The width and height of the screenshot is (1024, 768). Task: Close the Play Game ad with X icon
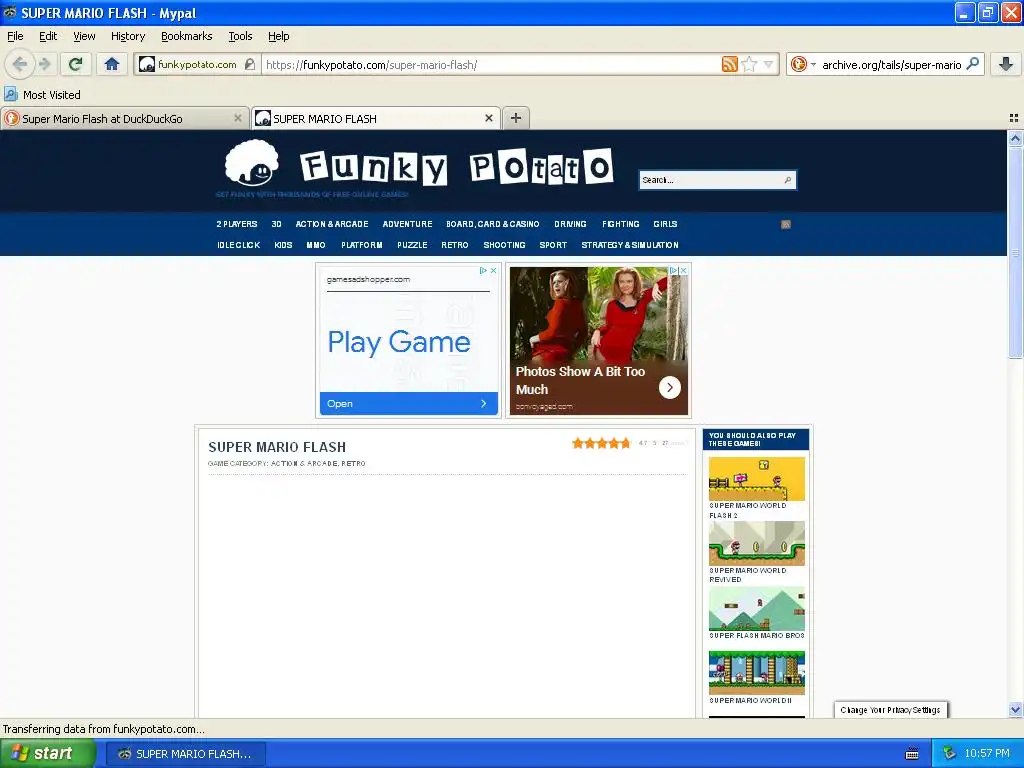pos(494,270)
